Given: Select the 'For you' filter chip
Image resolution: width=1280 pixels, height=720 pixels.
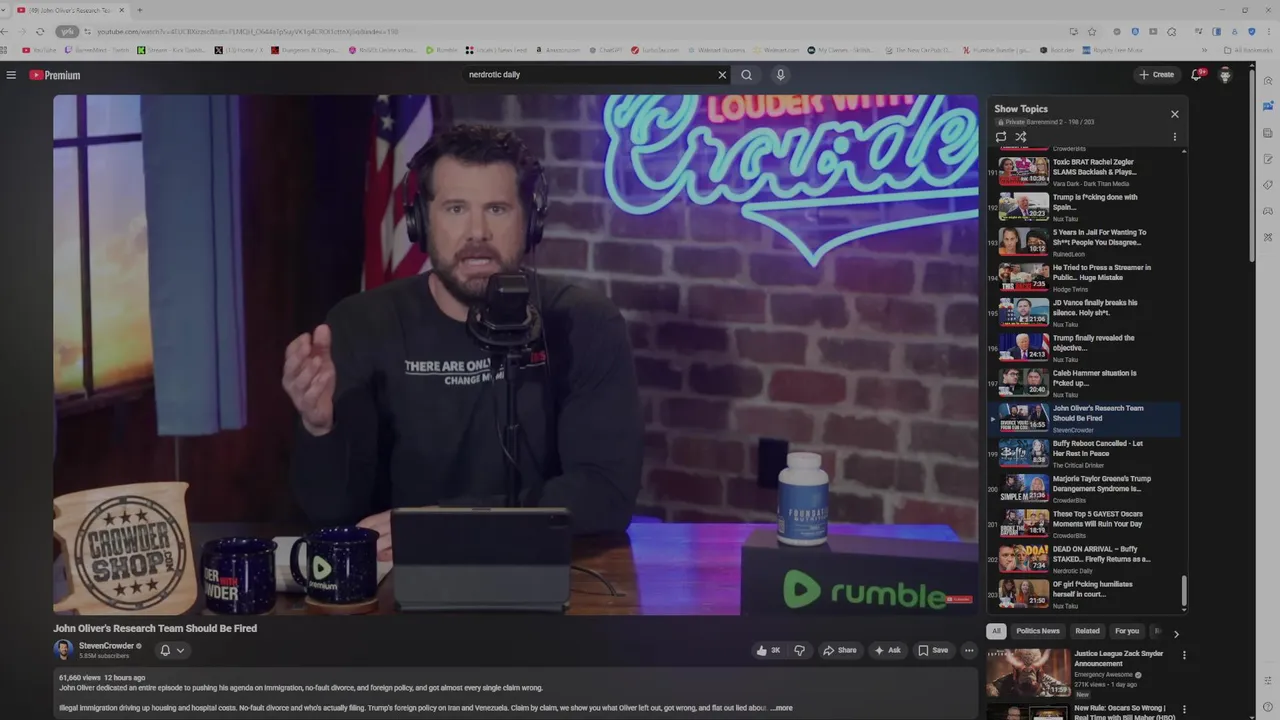Looking at the screenshot, I should (x=1127, y=631).
